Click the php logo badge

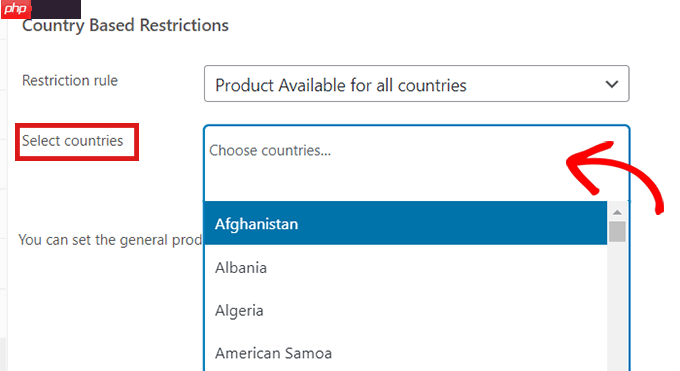point(16,9)
